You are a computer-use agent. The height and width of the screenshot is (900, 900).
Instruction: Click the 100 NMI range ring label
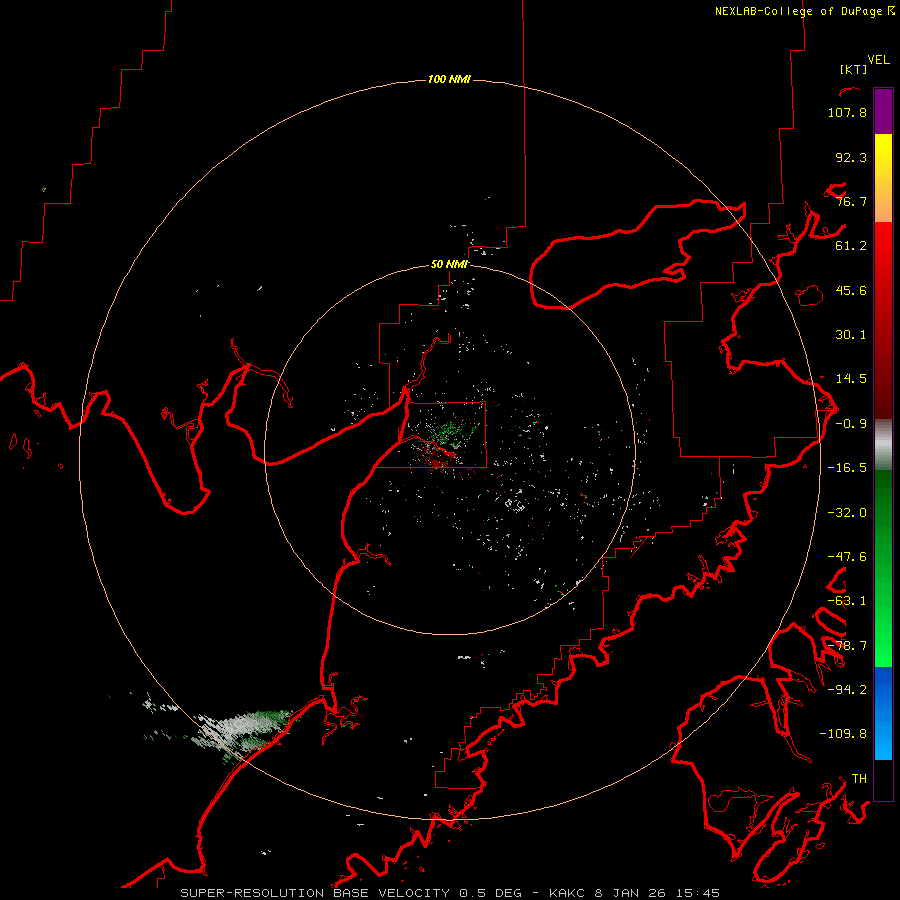click(449, 79)
